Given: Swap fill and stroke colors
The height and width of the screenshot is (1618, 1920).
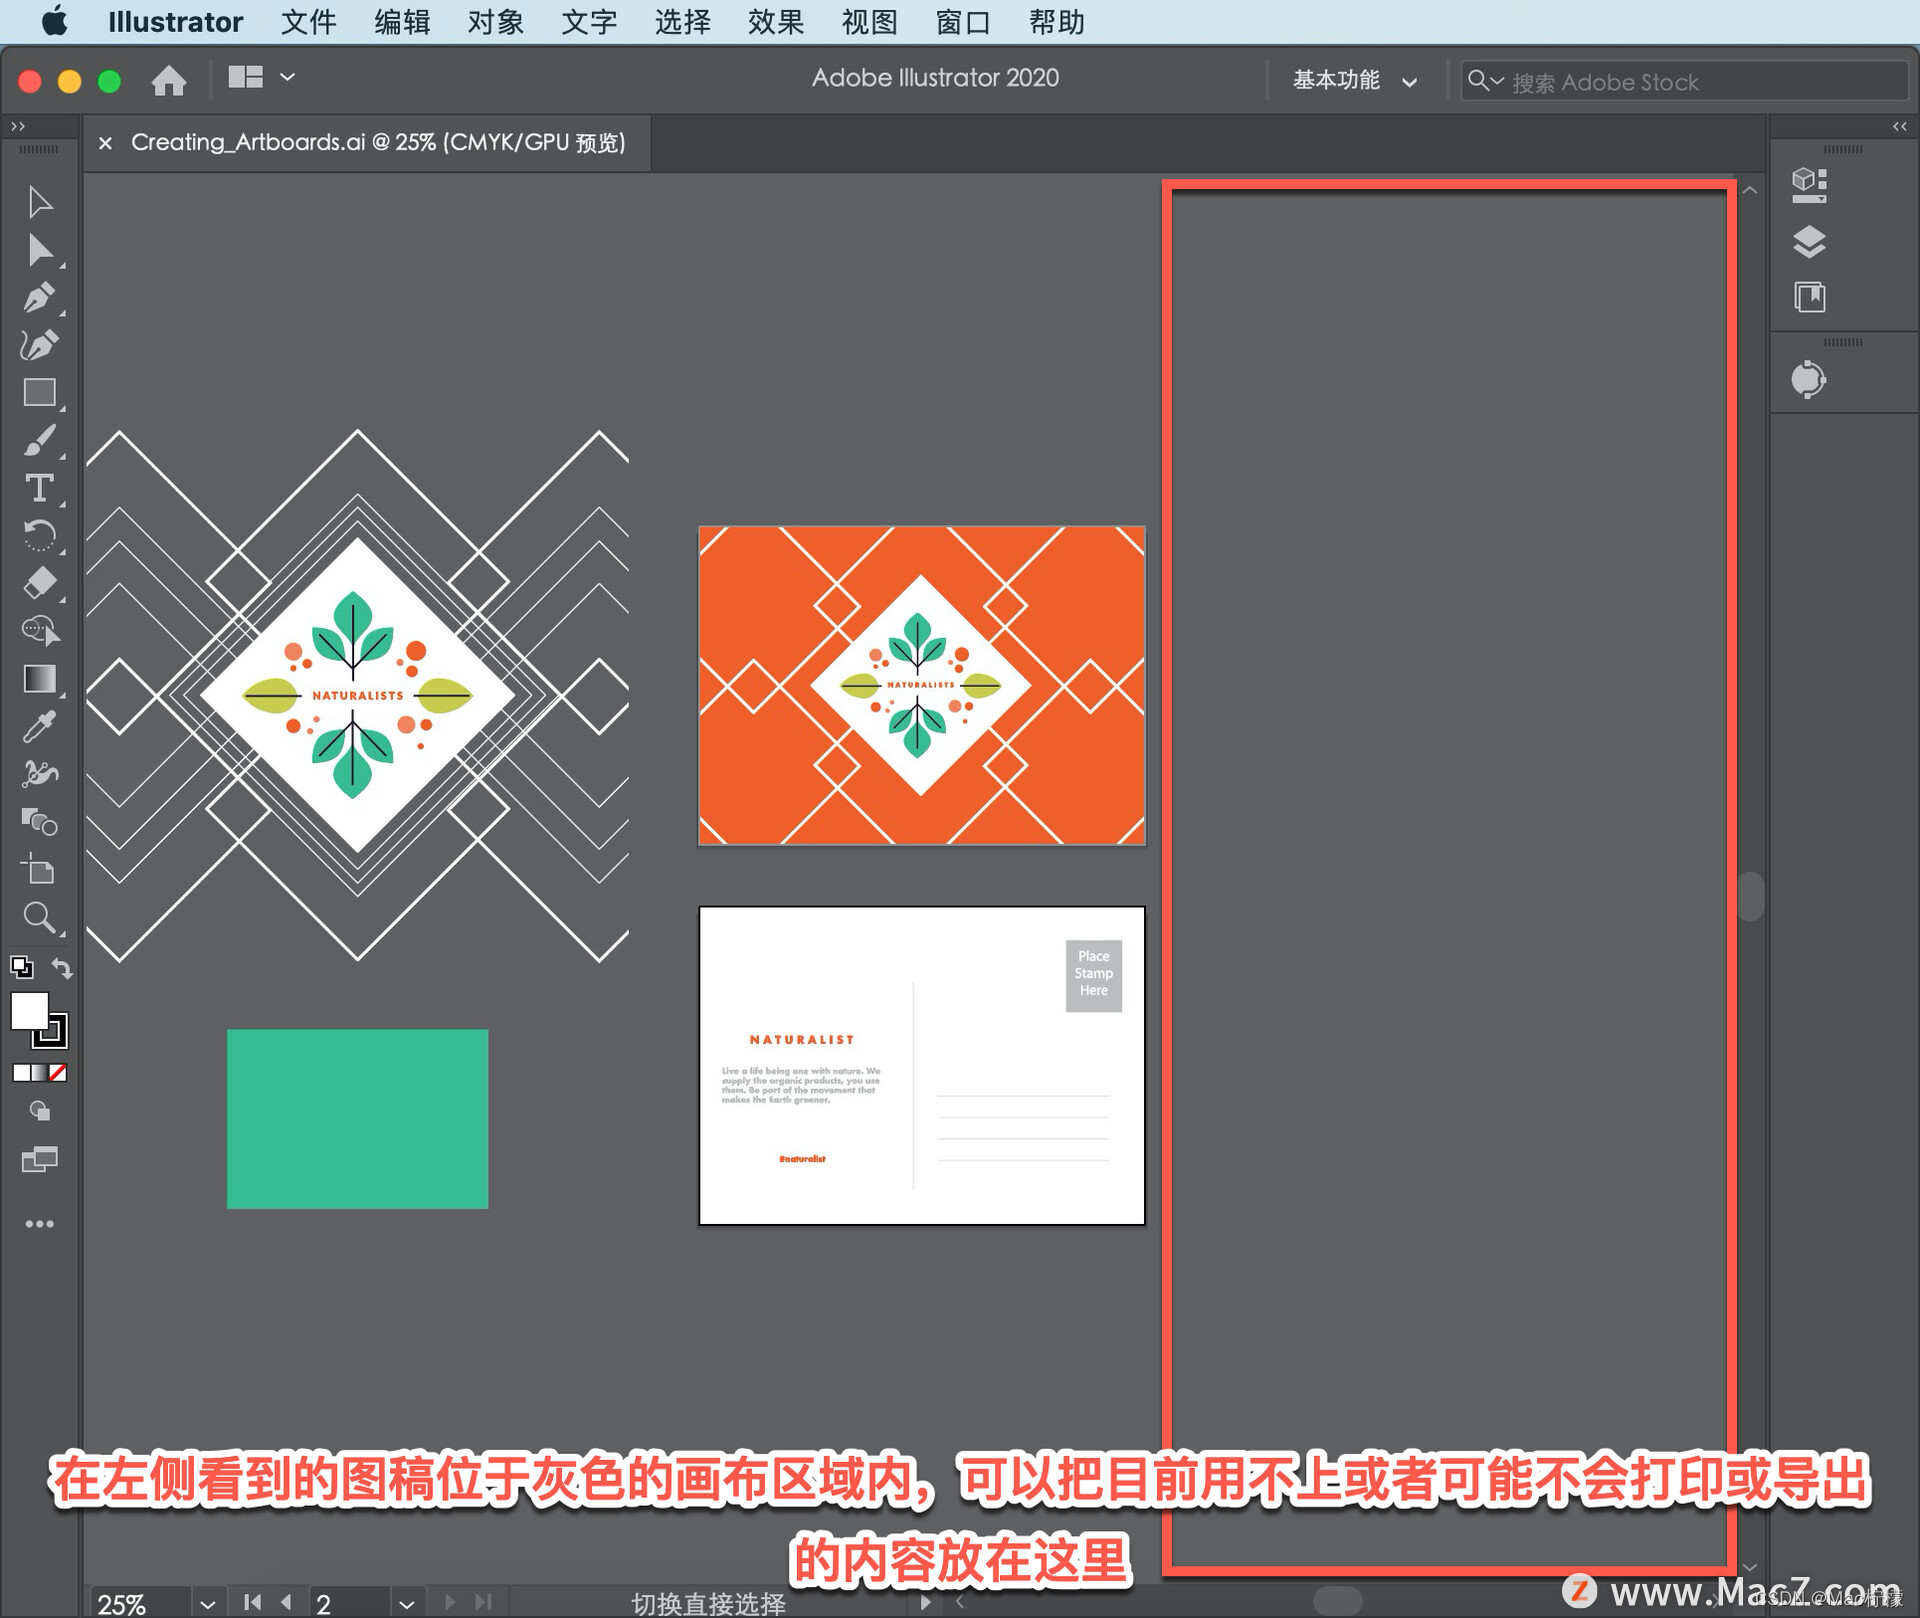Looking at the screenshot, I should (62, 968).
